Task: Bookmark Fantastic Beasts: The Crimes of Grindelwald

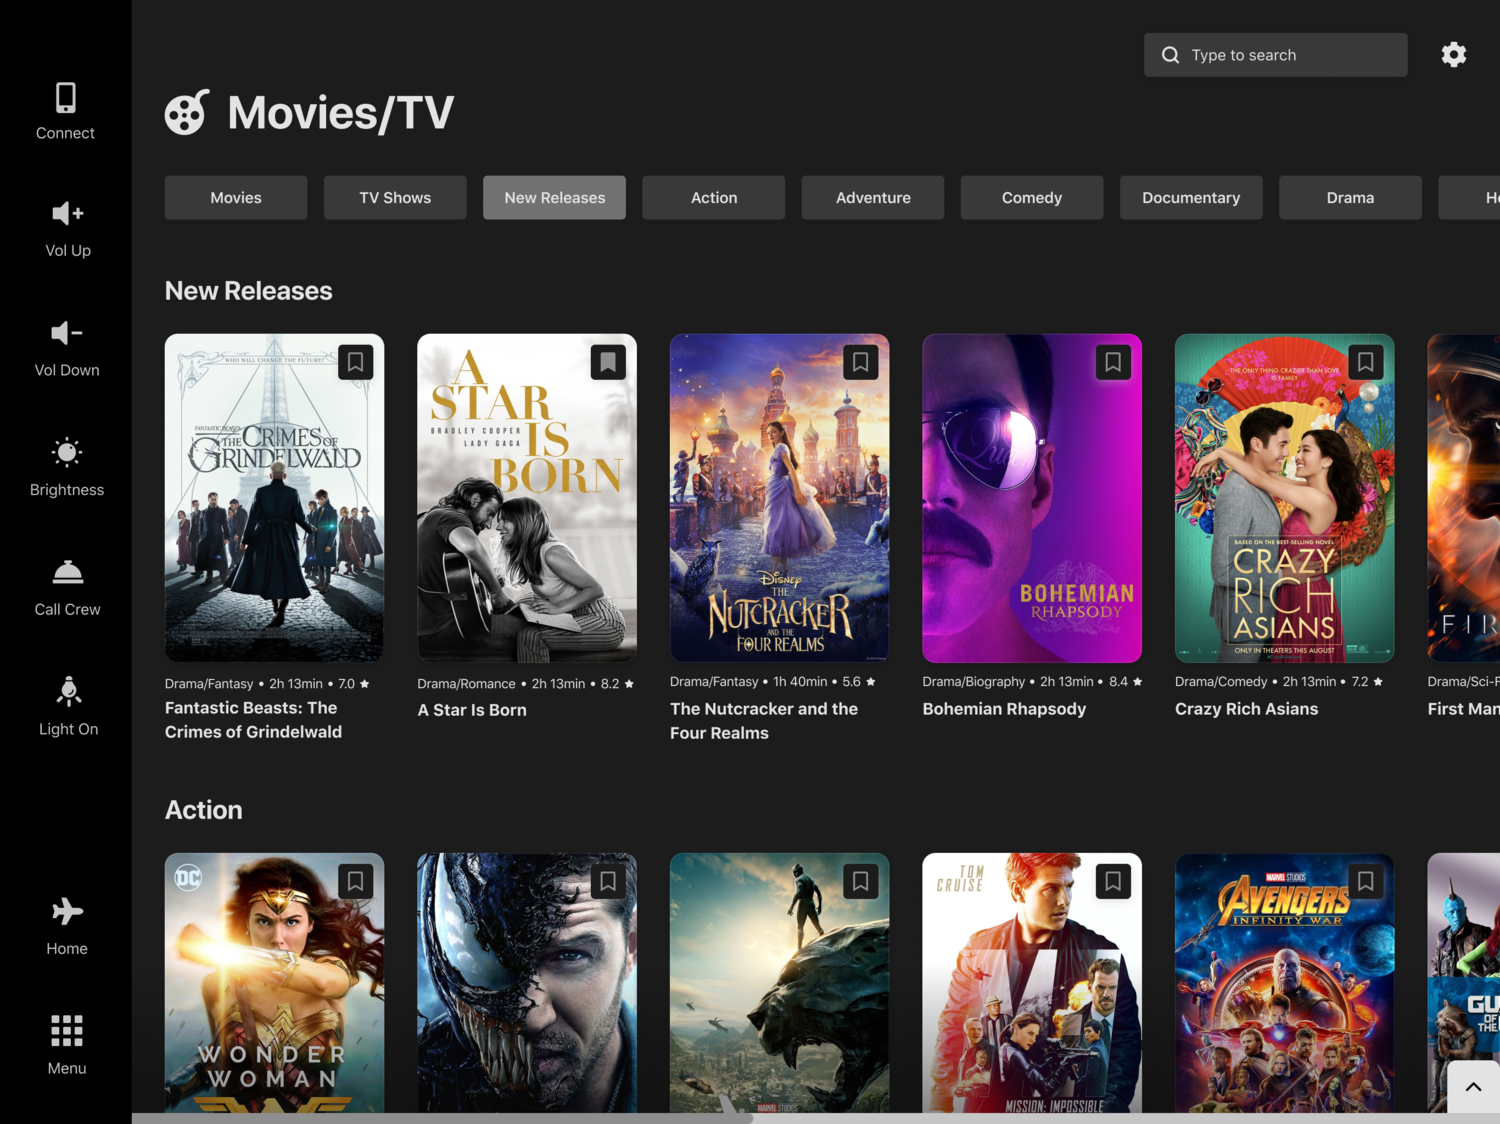Action: coord(356,362)
